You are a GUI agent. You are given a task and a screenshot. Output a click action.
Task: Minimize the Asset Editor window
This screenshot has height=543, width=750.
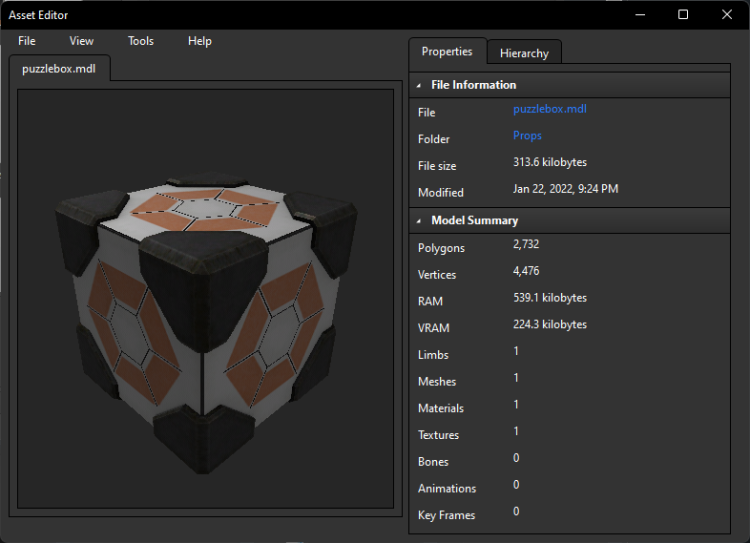click(x=640, y=15)
